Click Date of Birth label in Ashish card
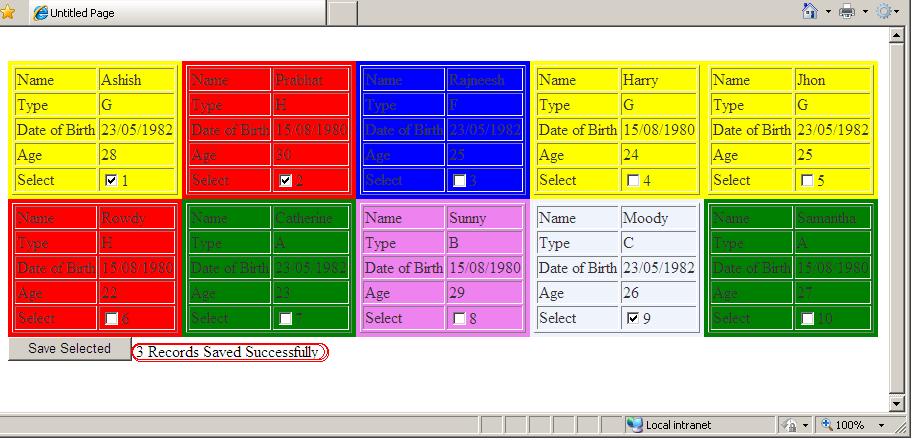This screenshot has height=440, width=913. point(56,130)
